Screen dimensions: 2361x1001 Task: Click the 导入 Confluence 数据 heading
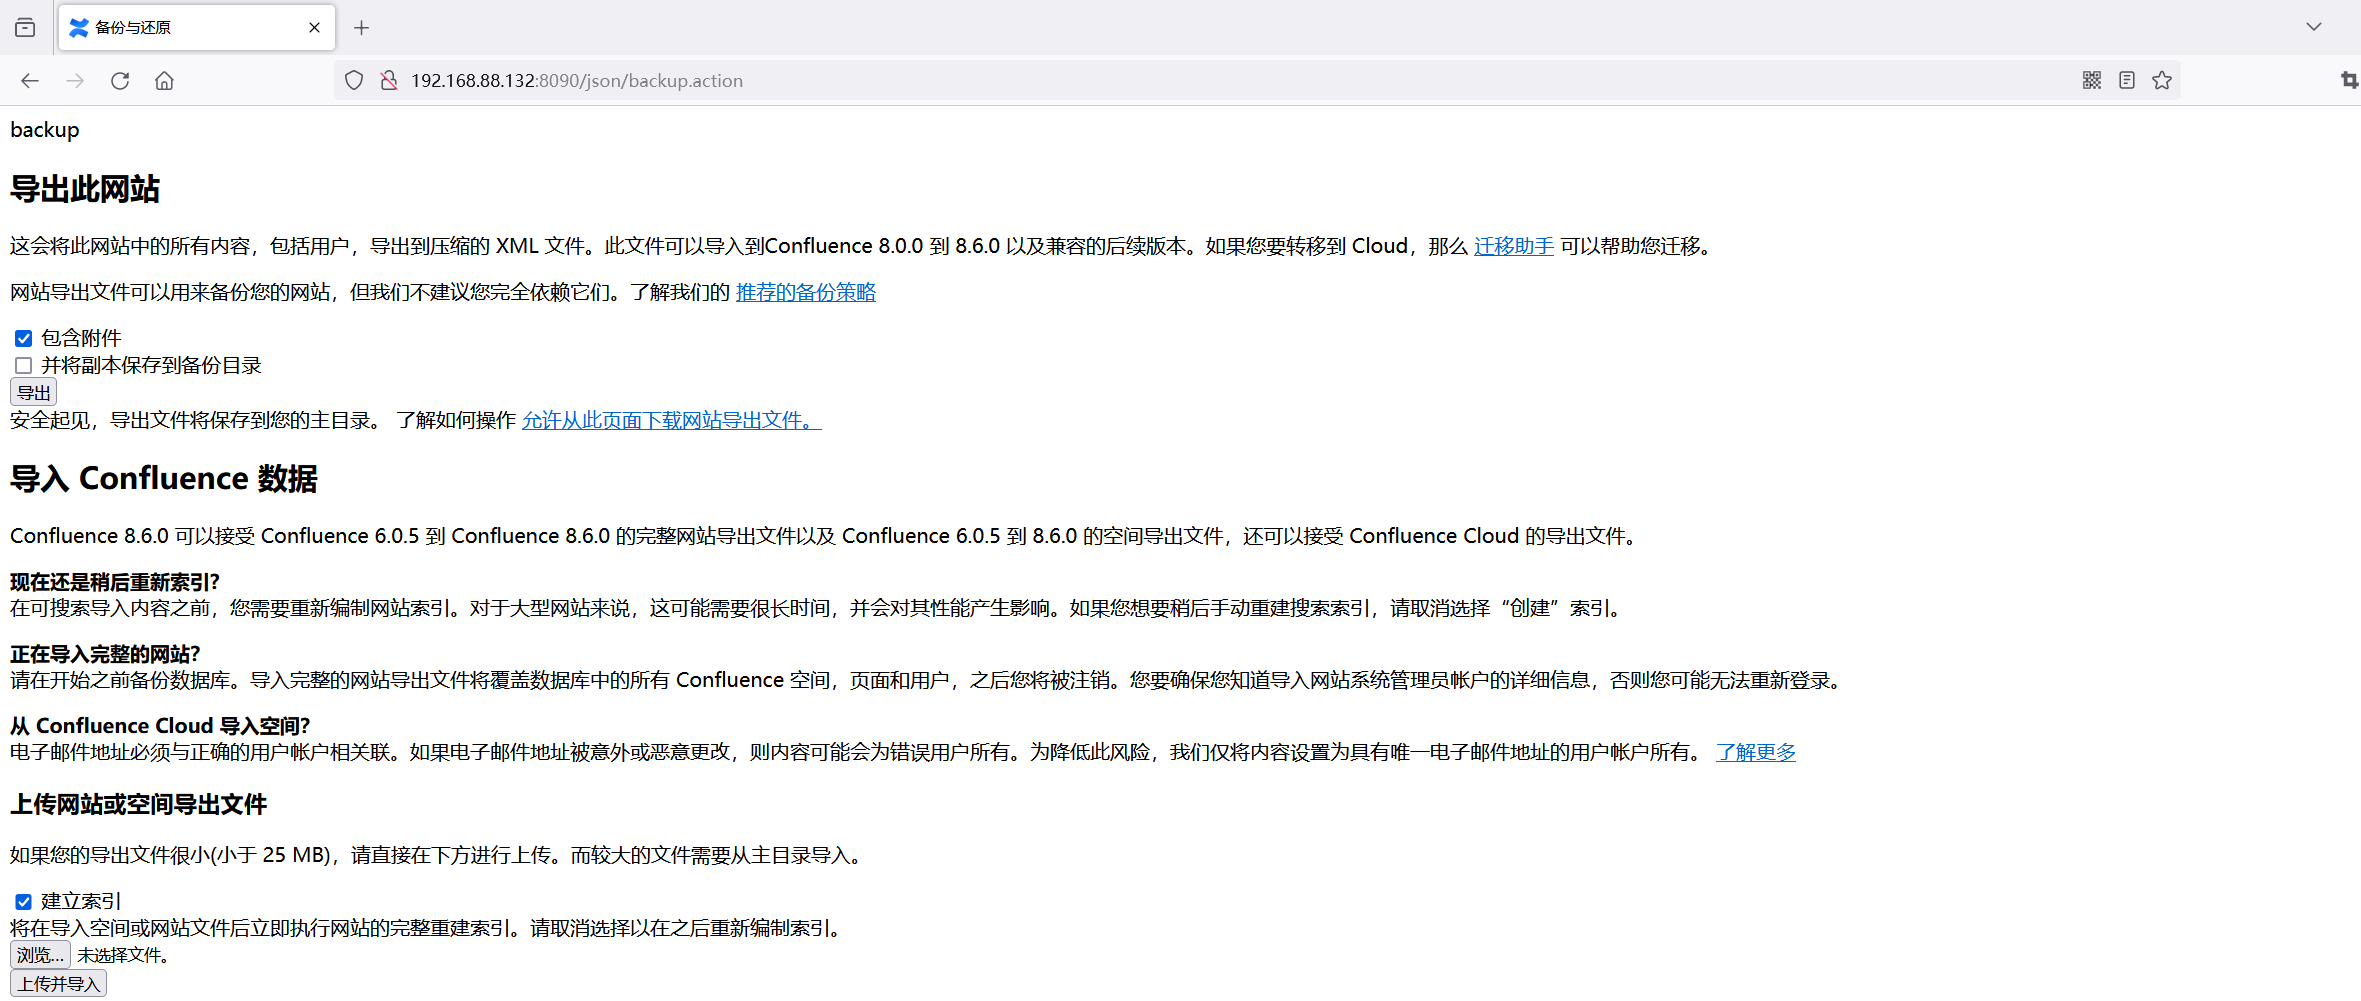coord(164,479)
